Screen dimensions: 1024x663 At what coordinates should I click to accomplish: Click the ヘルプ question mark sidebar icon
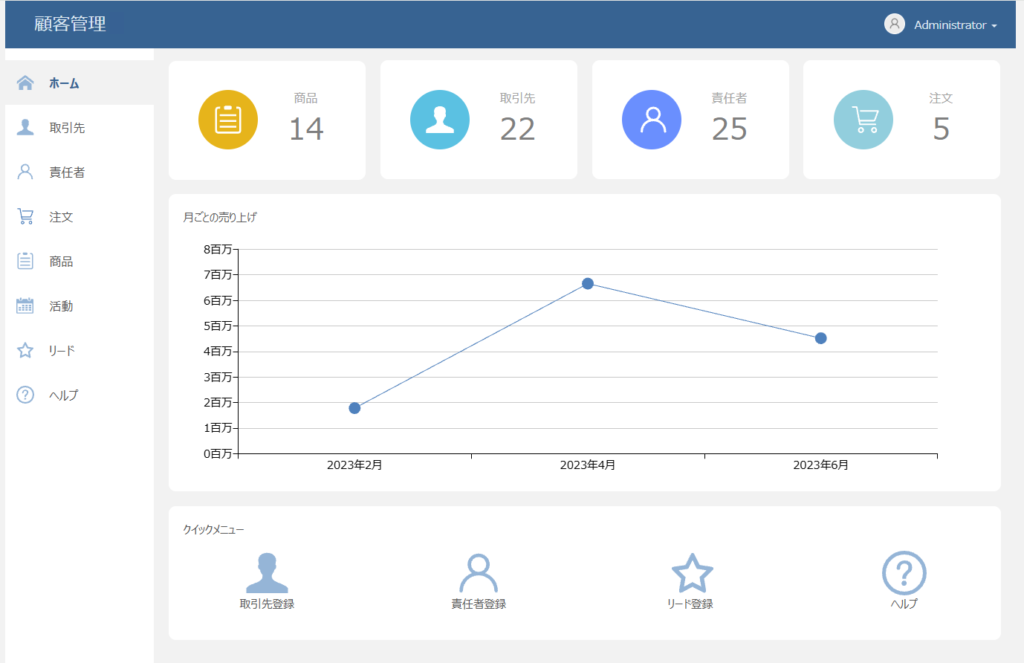coord(25,395)
